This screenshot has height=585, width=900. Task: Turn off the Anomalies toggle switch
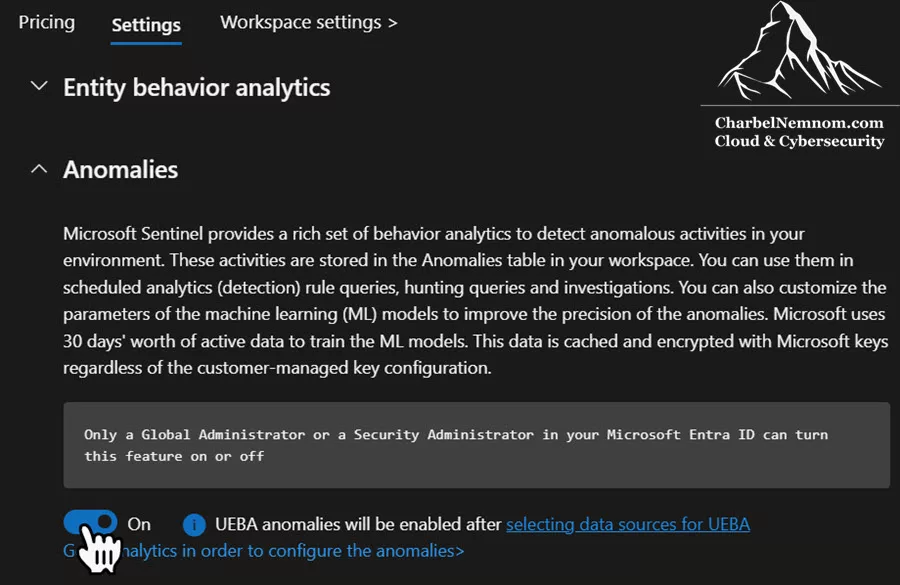tap(90, 522)
